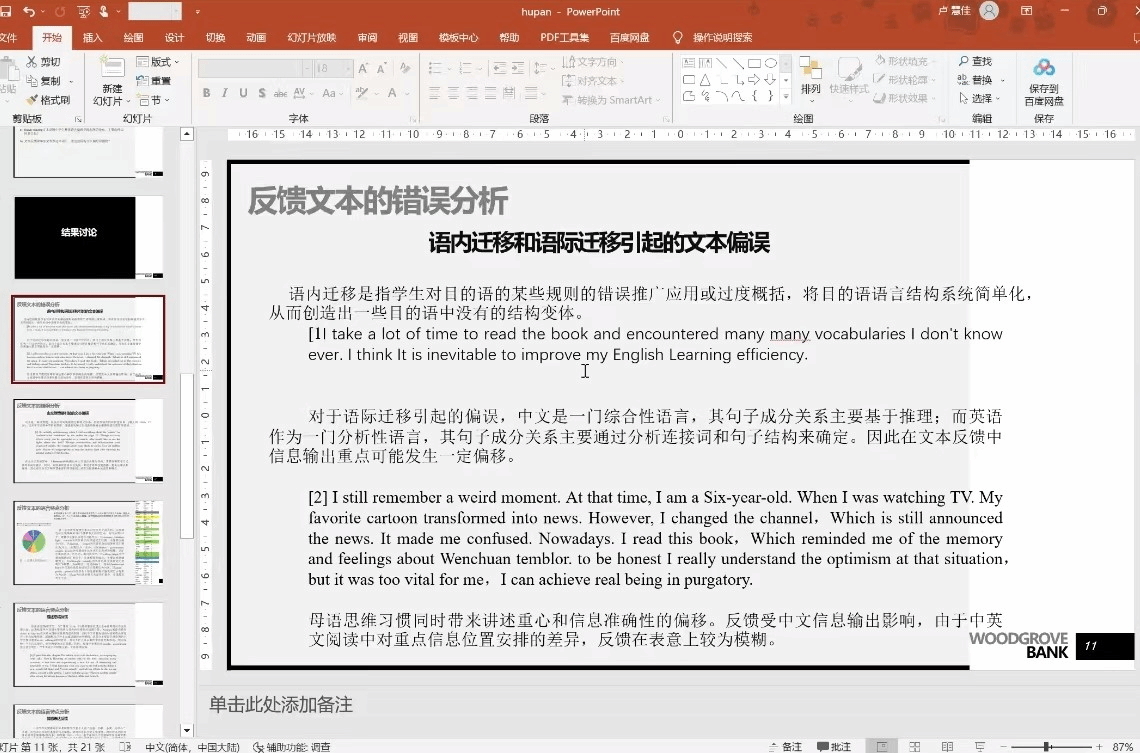Toggle the Comments (批注) pane
Screen dimensions: 1140x753
[835, 746]
